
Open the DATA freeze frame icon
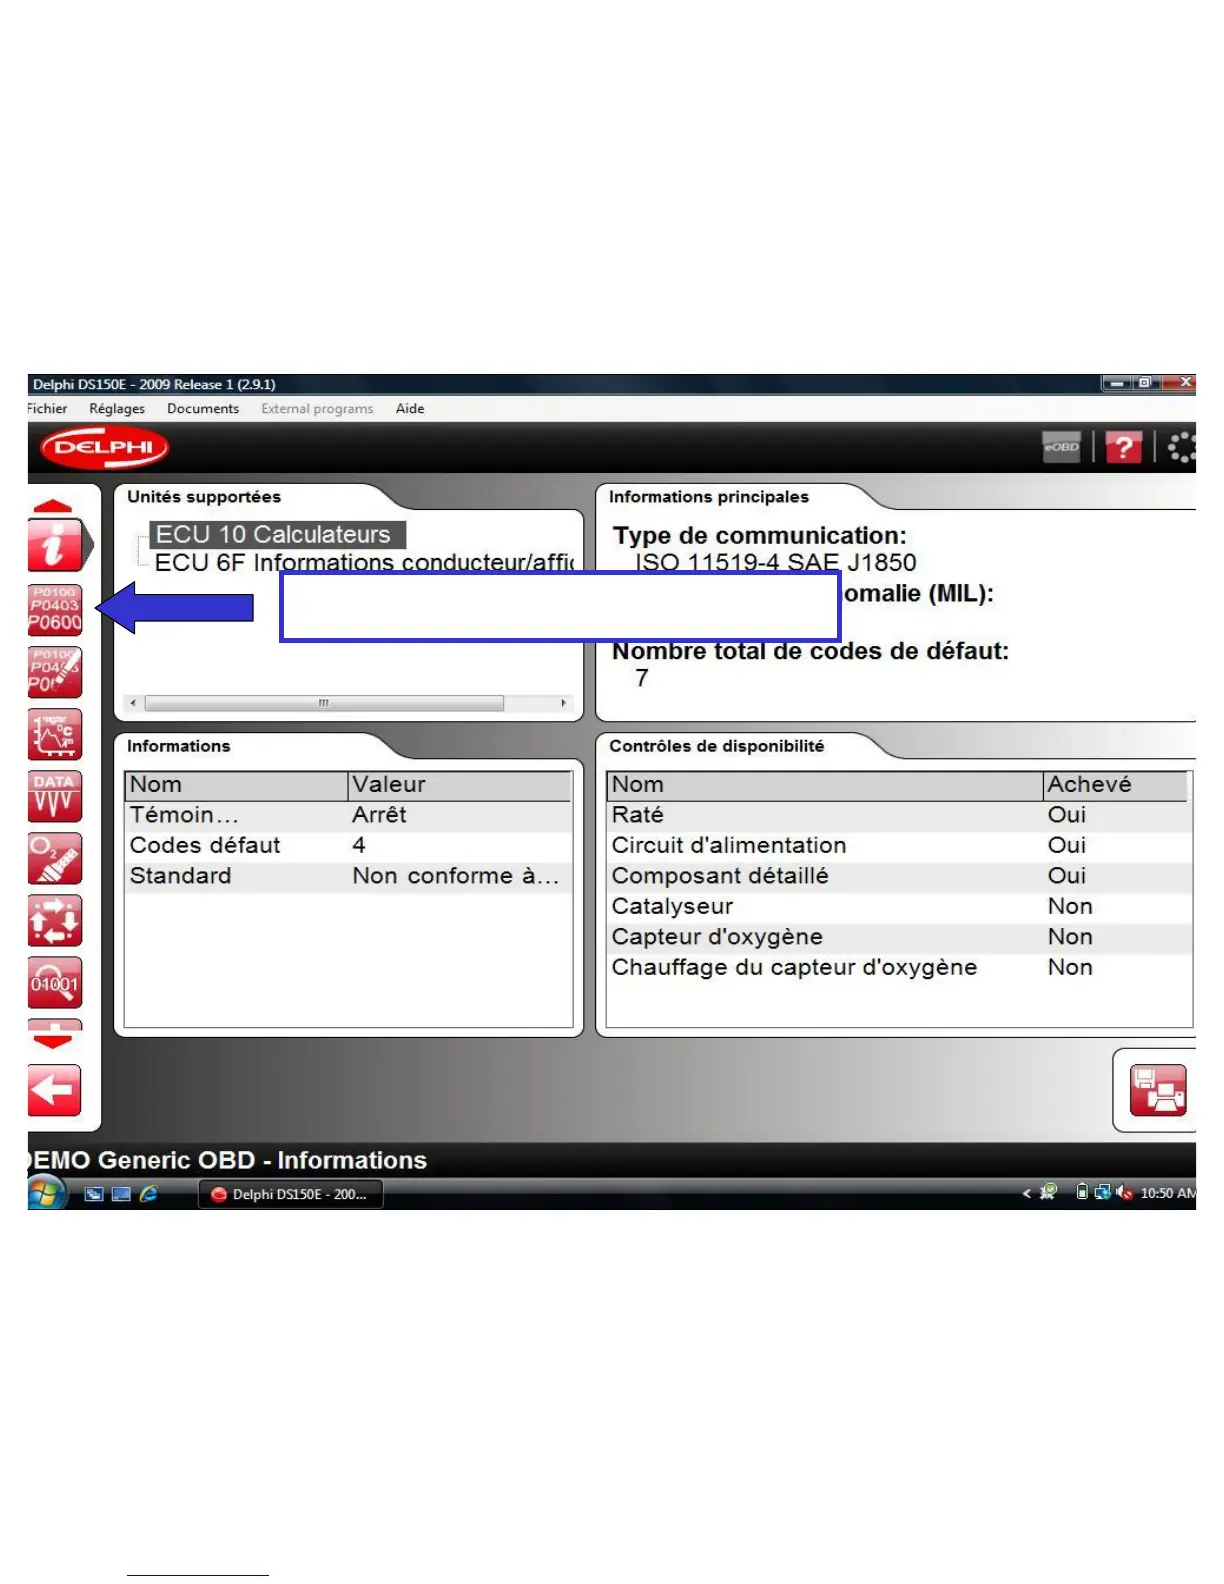click(55, 797)
